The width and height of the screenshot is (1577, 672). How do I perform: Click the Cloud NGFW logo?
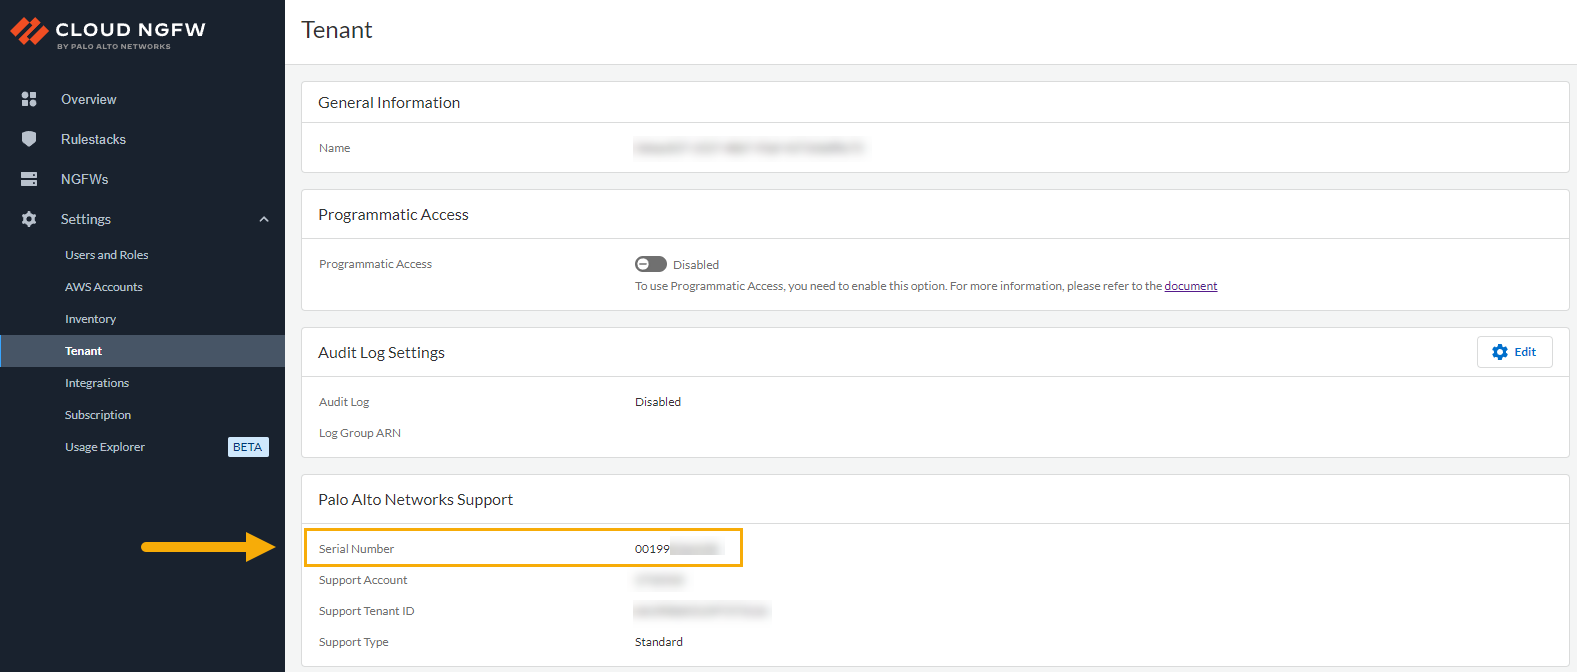pyautogui.click(x=108, y=33)
